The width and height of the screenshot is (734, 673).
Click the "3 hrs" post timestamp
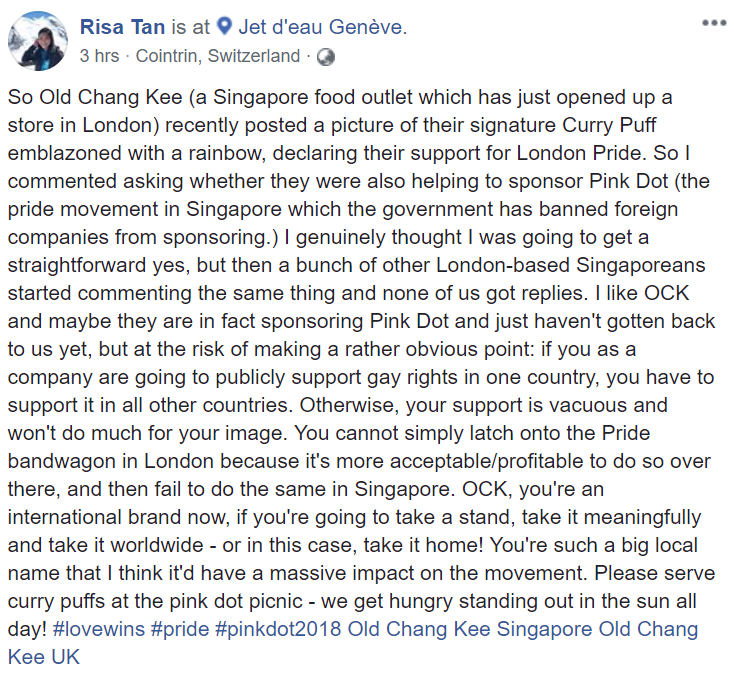(x=97, y=57)
